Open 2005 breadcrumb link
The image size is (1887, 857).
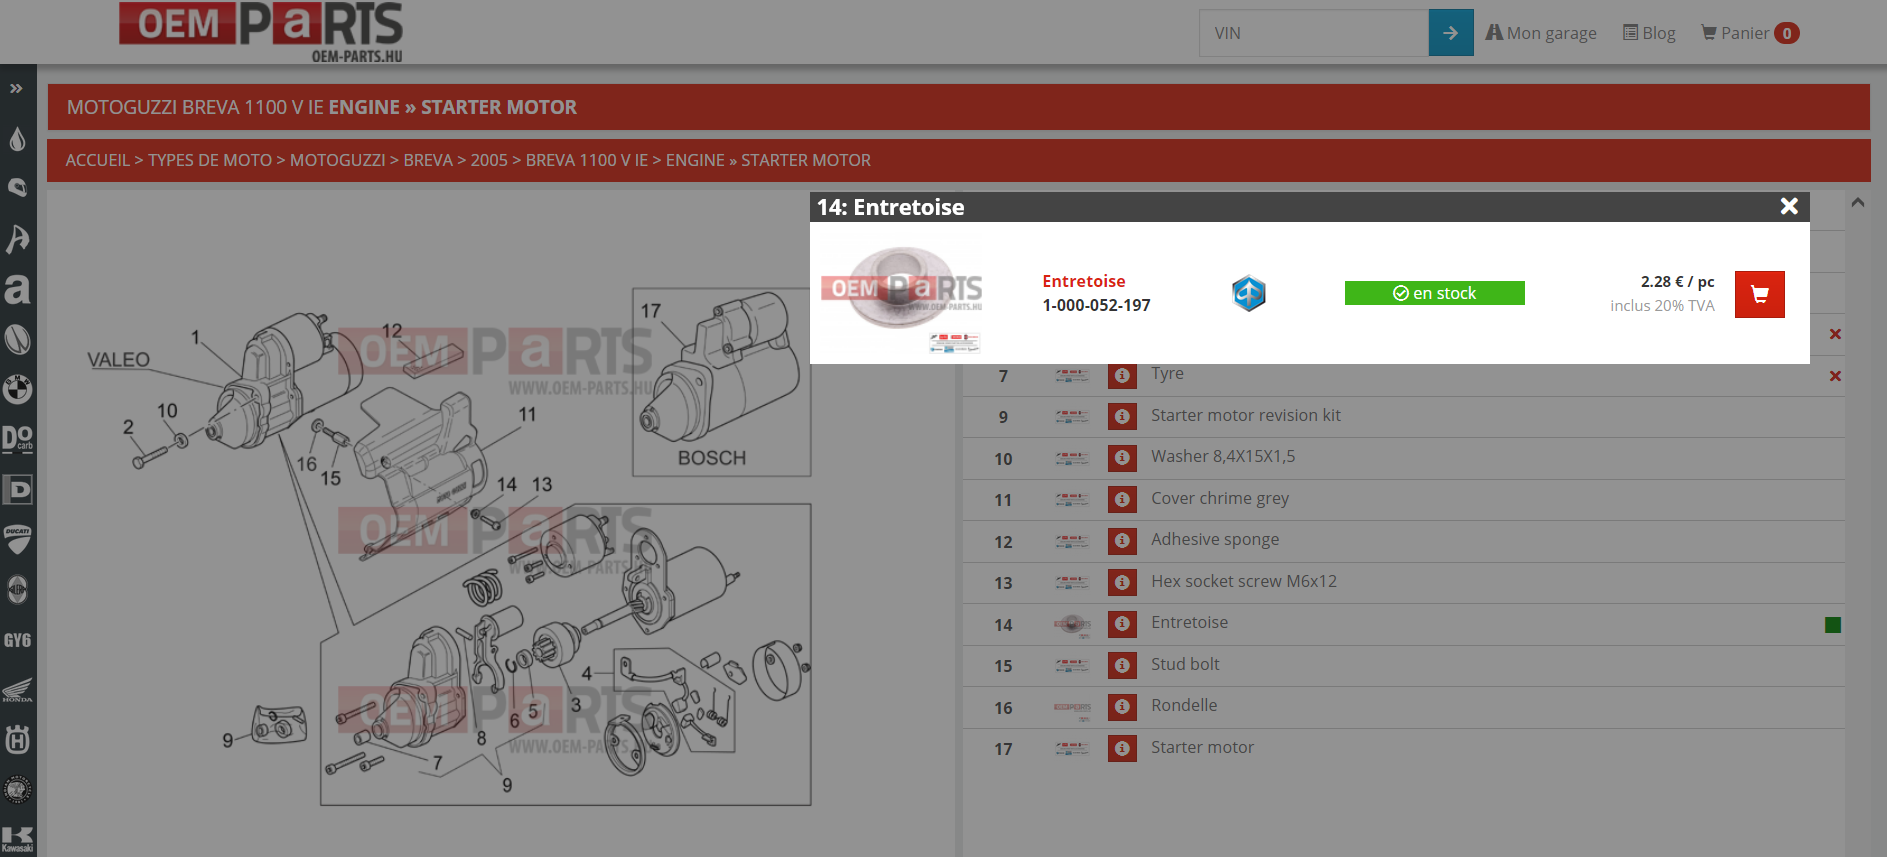click(489, 160)
